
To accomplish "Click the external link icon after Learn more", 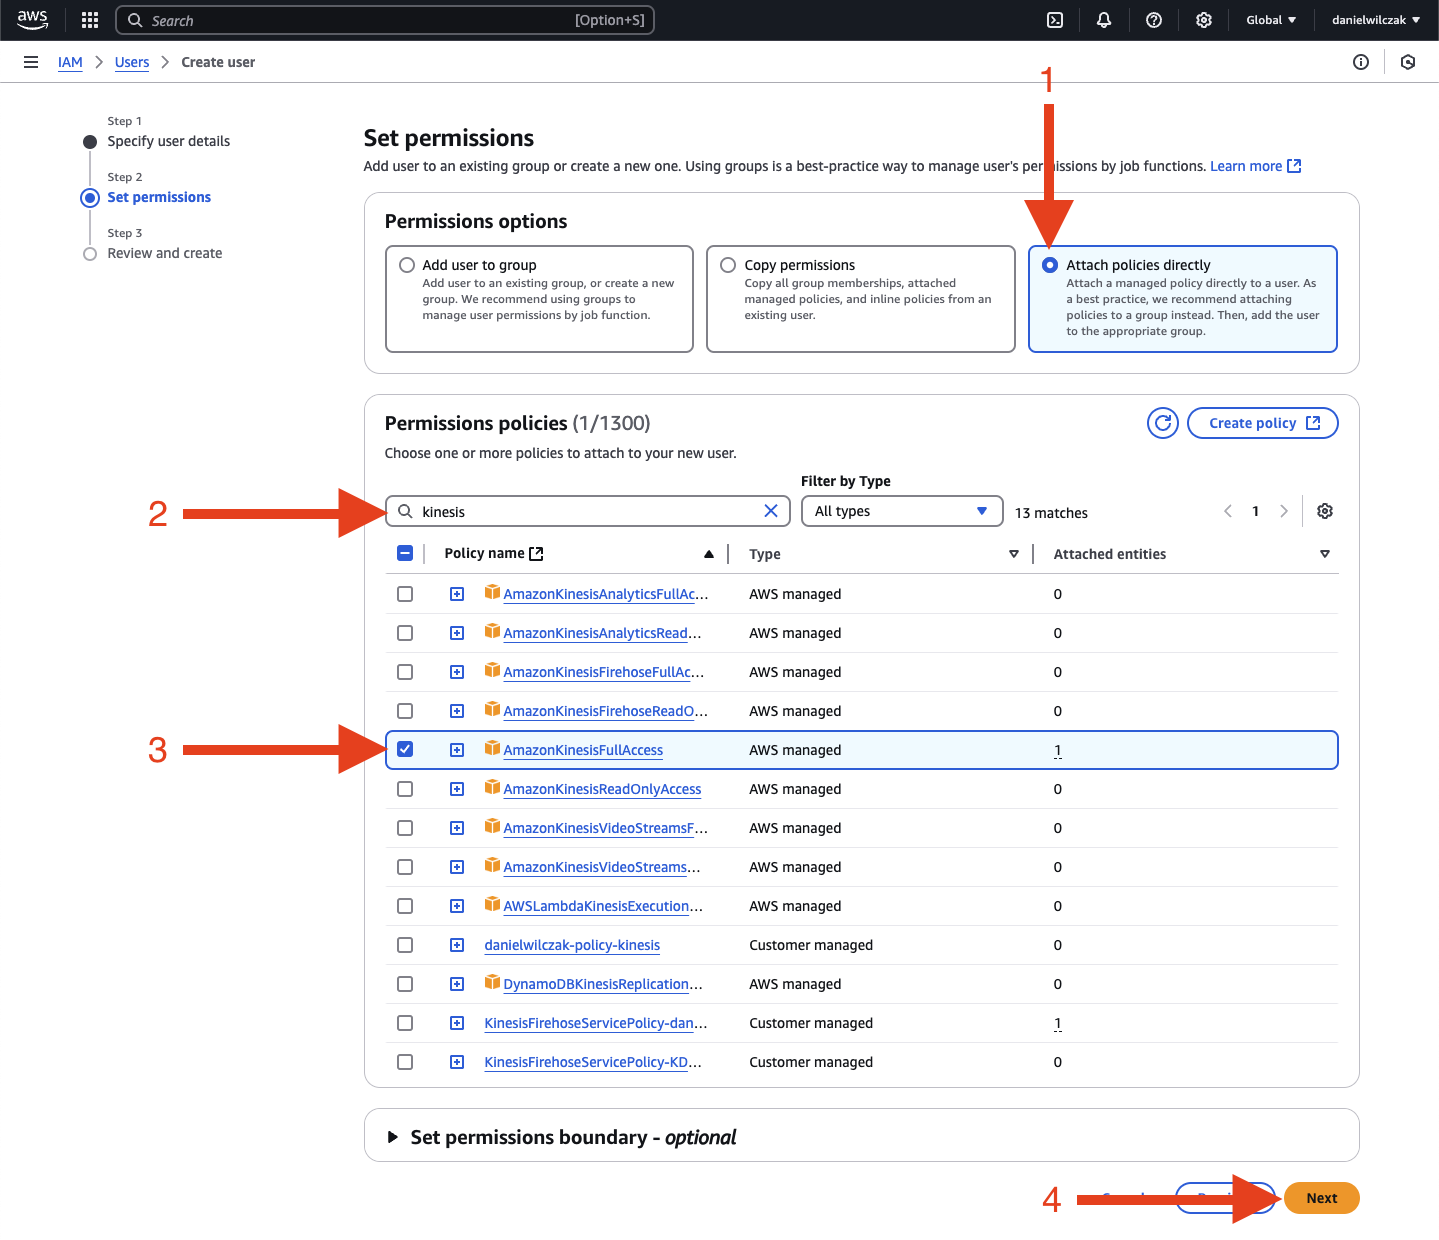I will tap(1294, 166).
